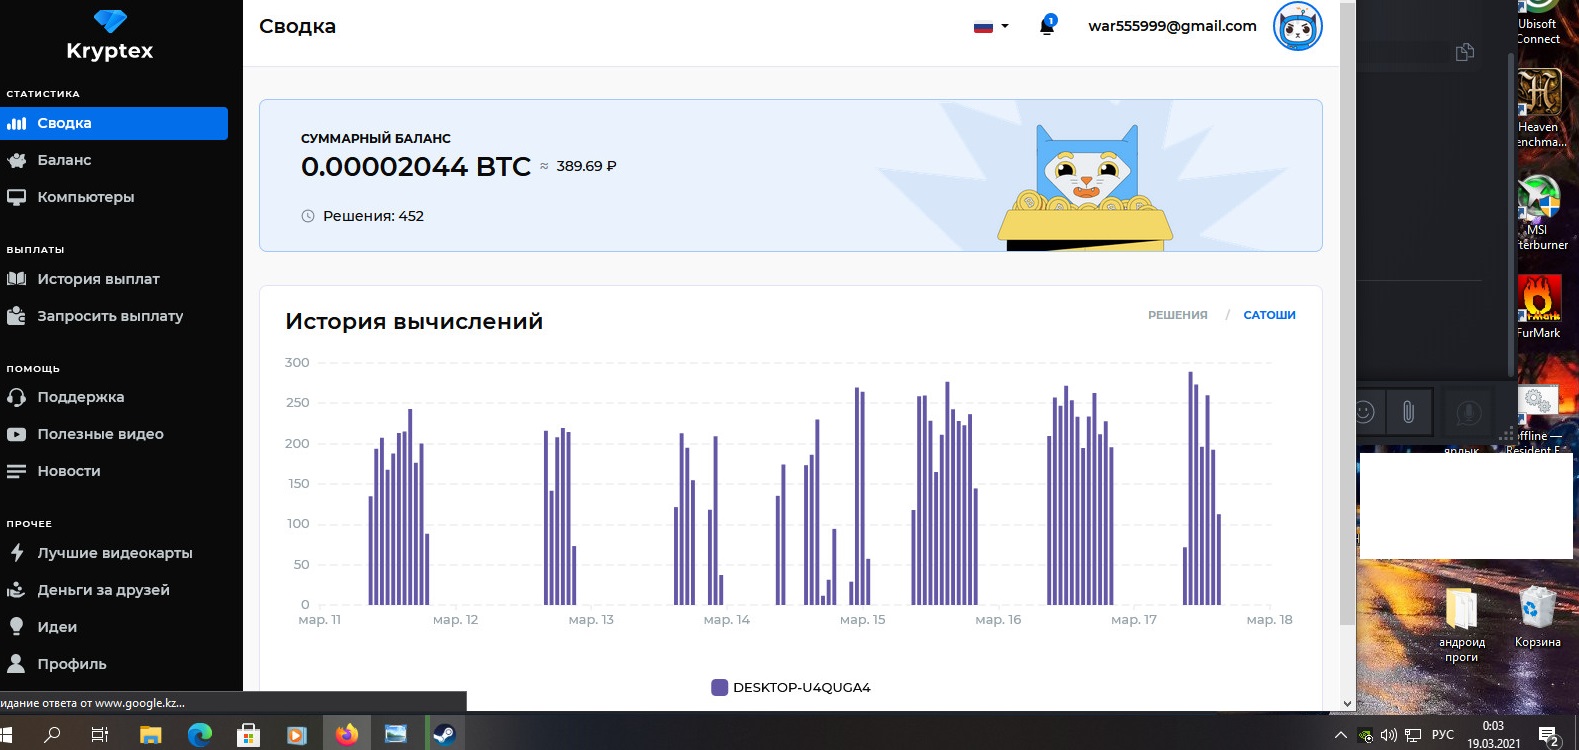The image size is (1579, 750).
Task: Open Деньги за друзей referral page
Action: pos(103,590)
